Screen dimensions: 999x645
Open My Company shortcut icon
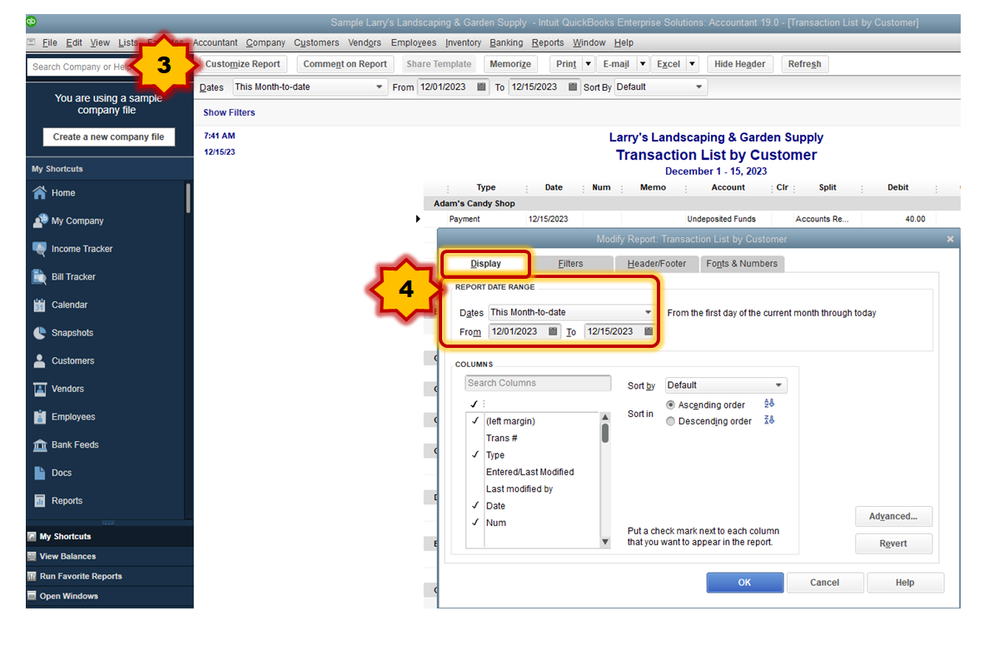pyautogui.click(x=40, y=221)
